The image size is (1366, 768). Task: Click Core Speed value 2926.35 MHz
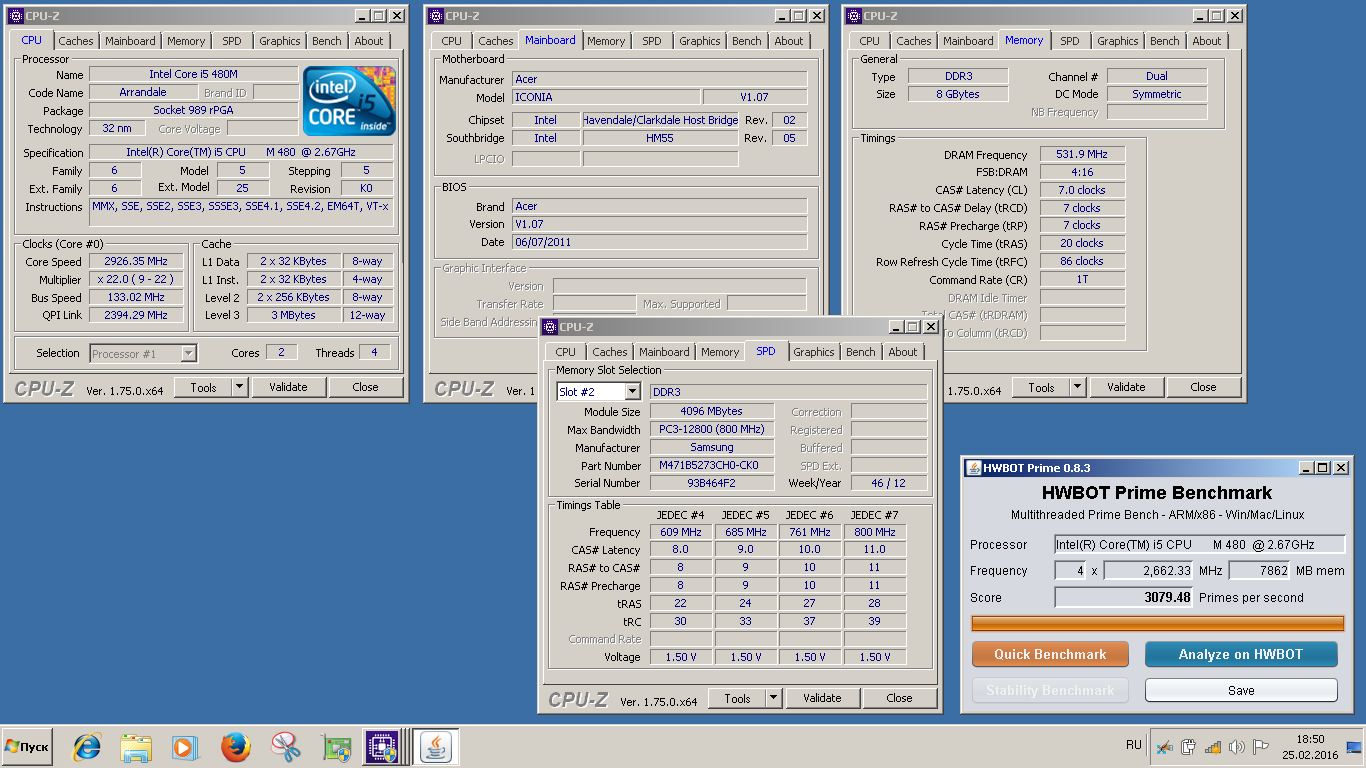click(136, 261)
